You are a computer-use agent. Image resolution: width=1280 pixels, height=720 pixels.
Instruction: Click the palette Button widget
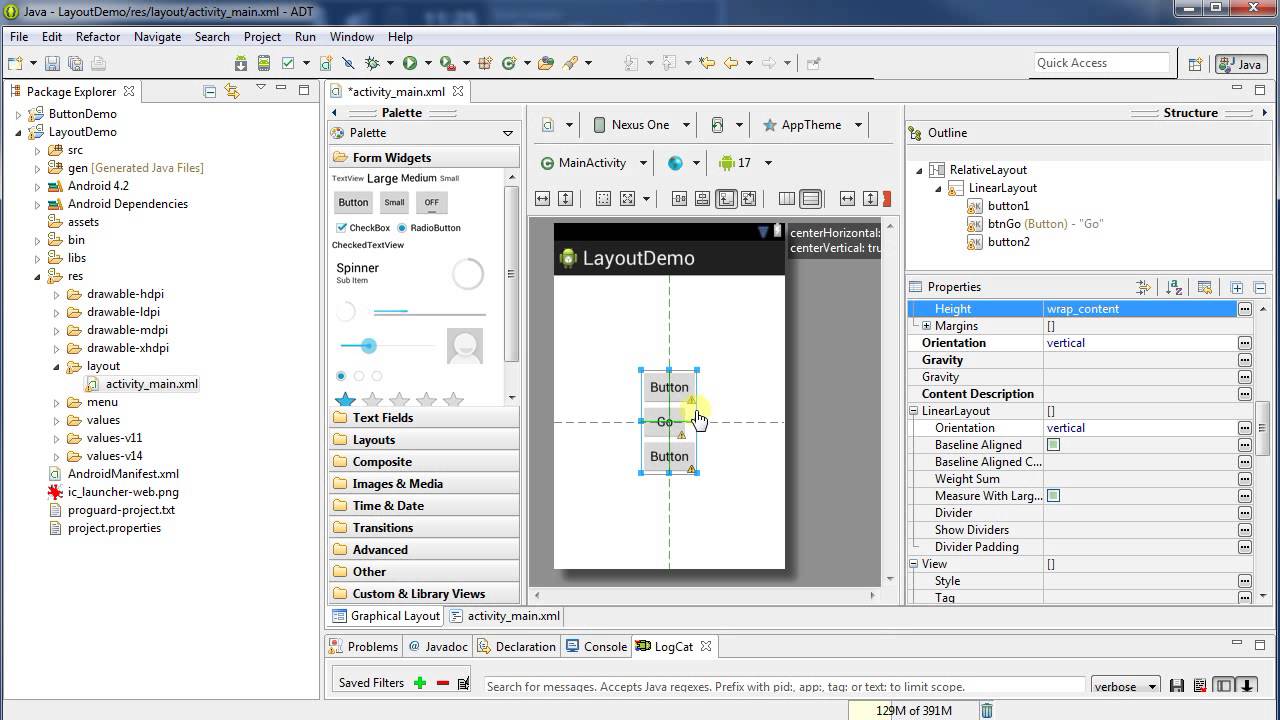tap(353, 202)
